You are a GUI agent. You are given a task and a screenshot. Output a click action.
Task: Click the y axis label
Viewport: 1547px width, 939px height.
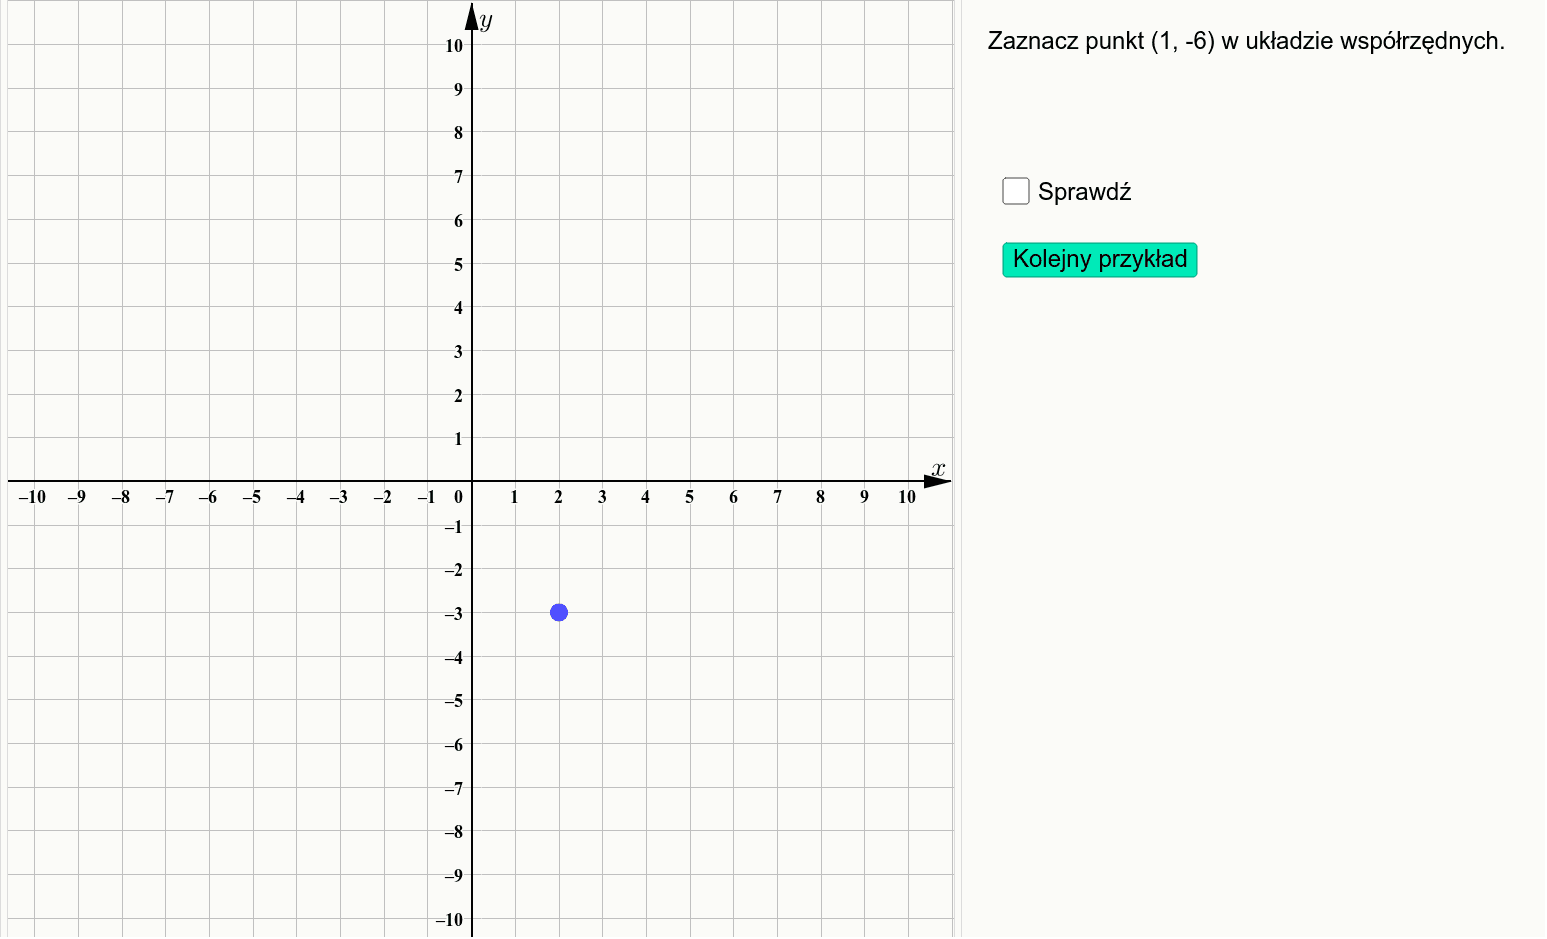click(486, 20)
